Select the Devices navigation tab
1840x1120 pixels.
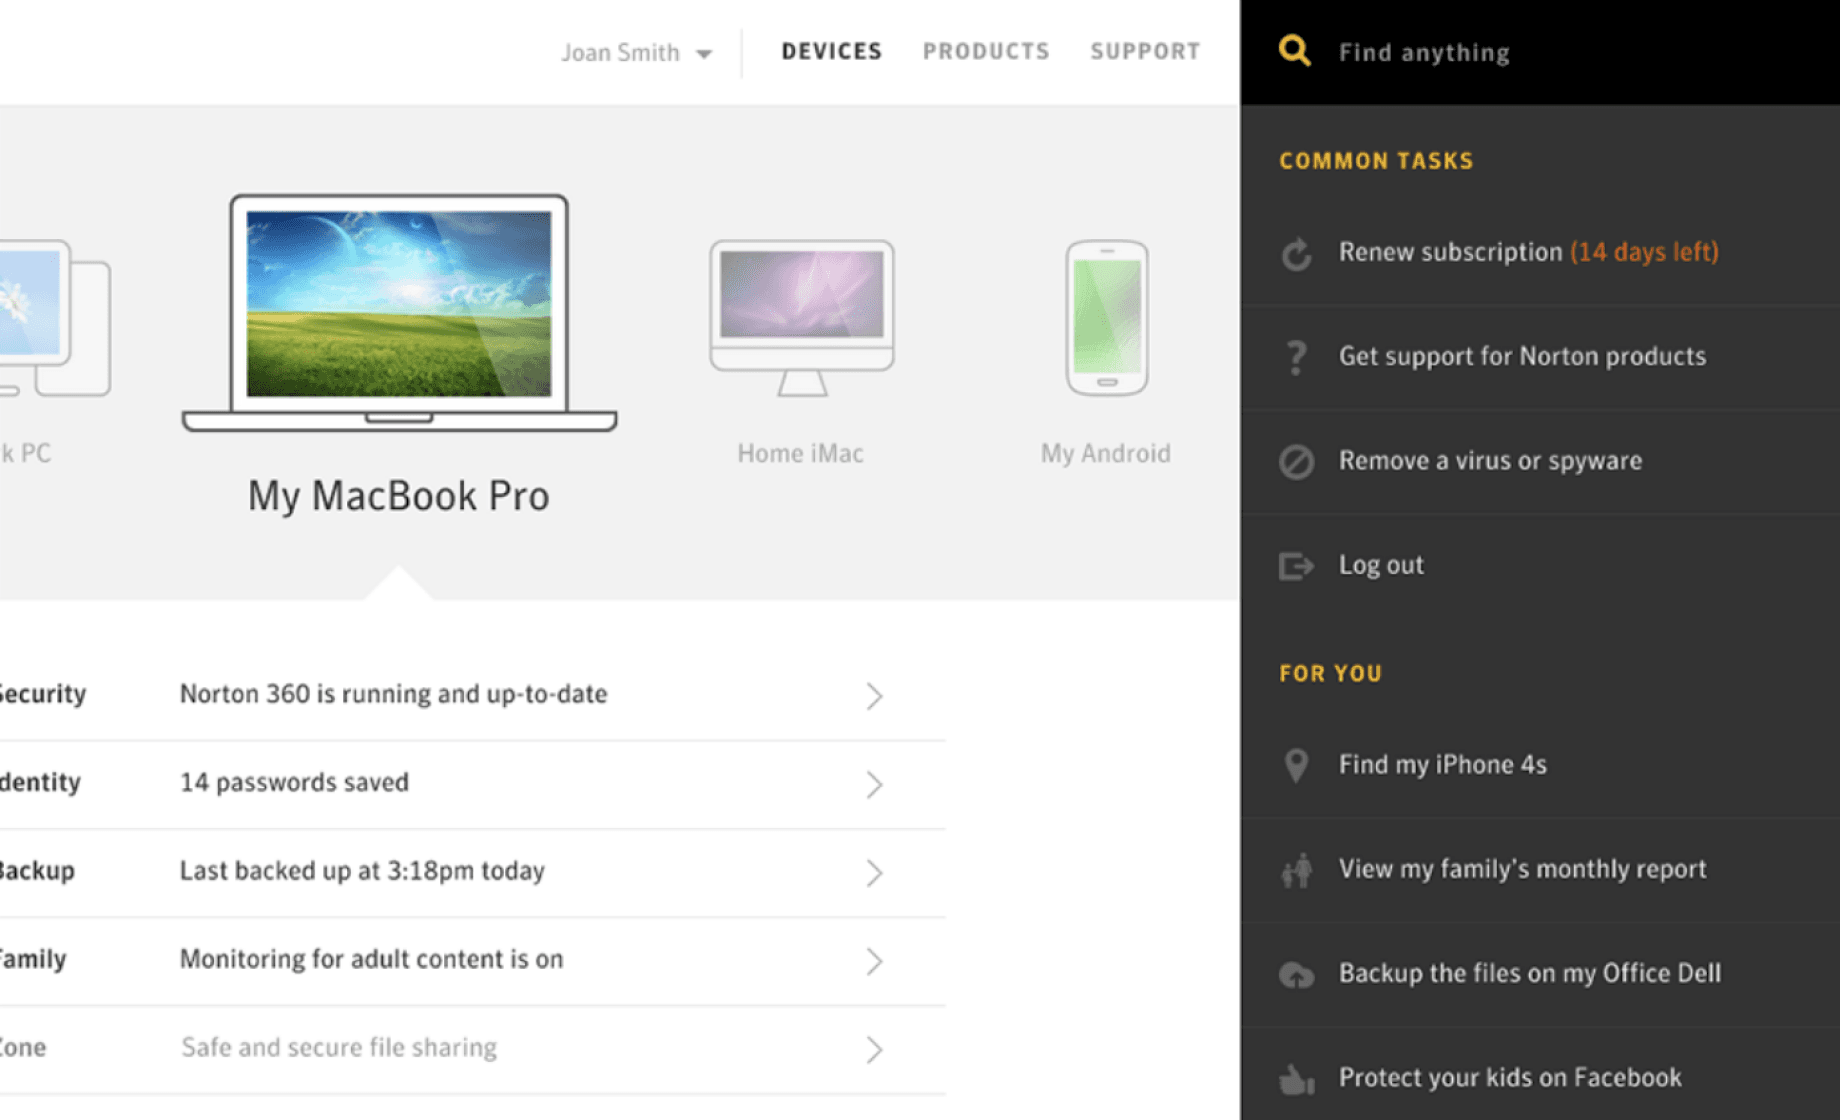[x=831, y=51]
